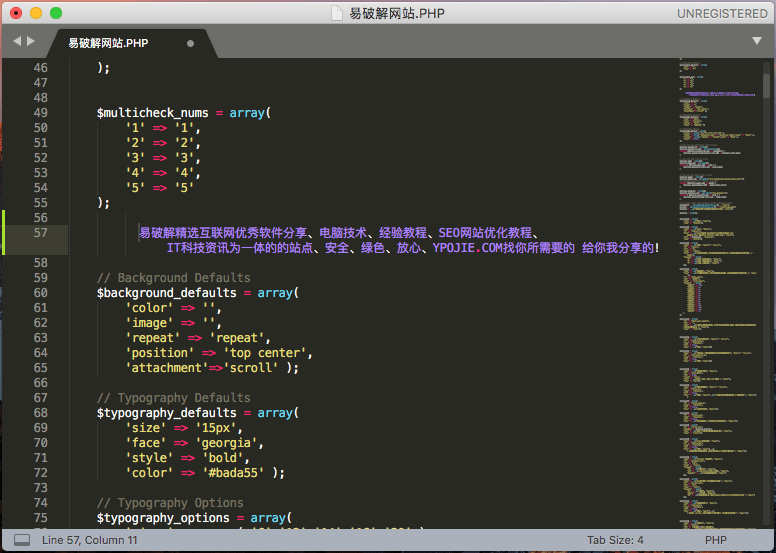Select the 易破解网站.PHP file tab
The height and width of the screenshot is (553, 776).
[x=108, y=44]
